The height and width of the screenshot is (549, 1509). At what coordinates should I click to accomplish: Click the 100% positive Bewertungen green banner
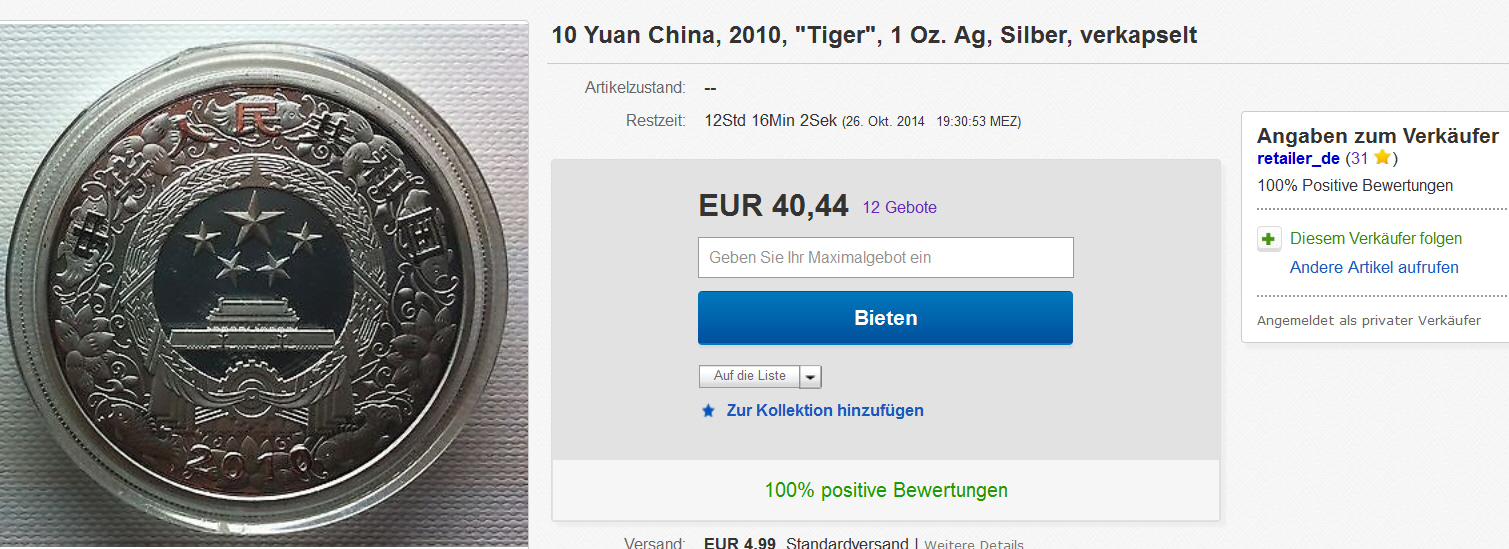click(x=886, y=490)
